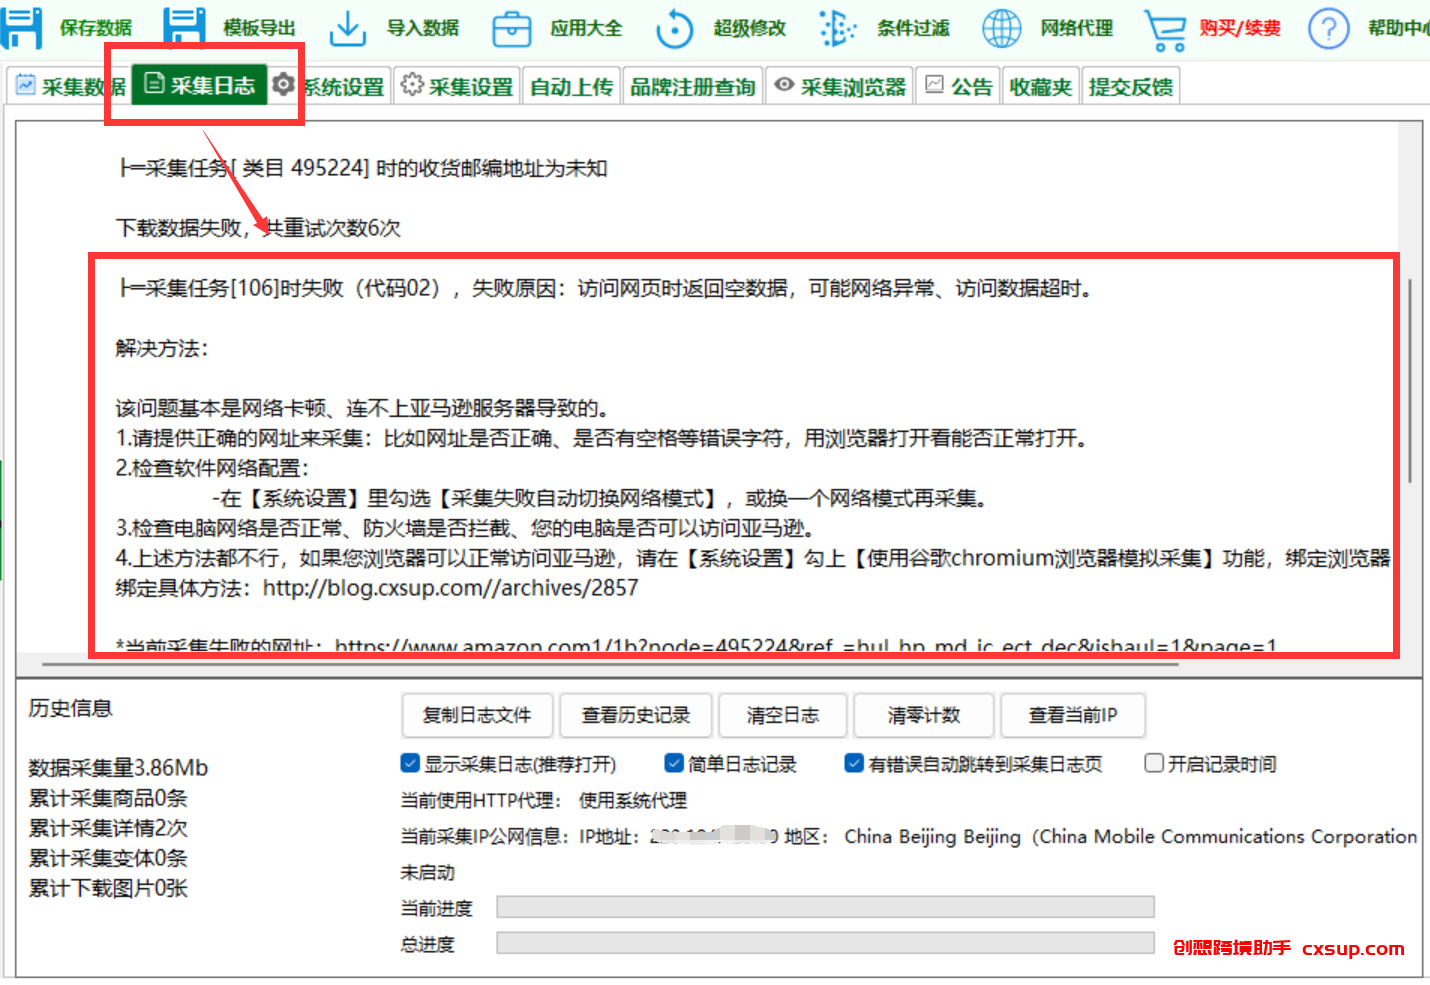
Task: Click the log panel's horizontal scrollbar
Action: (x=610, y=662)
